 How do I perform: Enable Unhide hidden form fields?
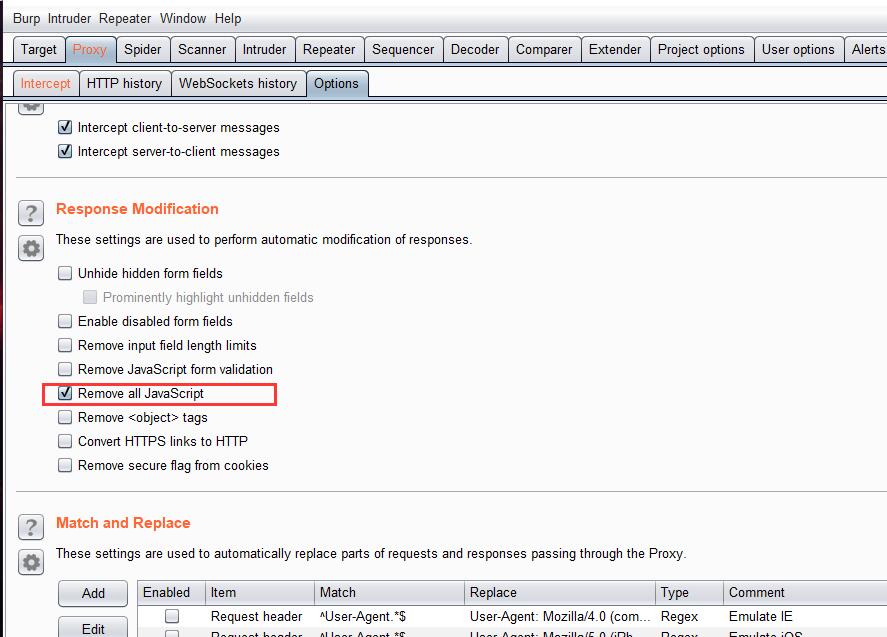click(66, 273)
